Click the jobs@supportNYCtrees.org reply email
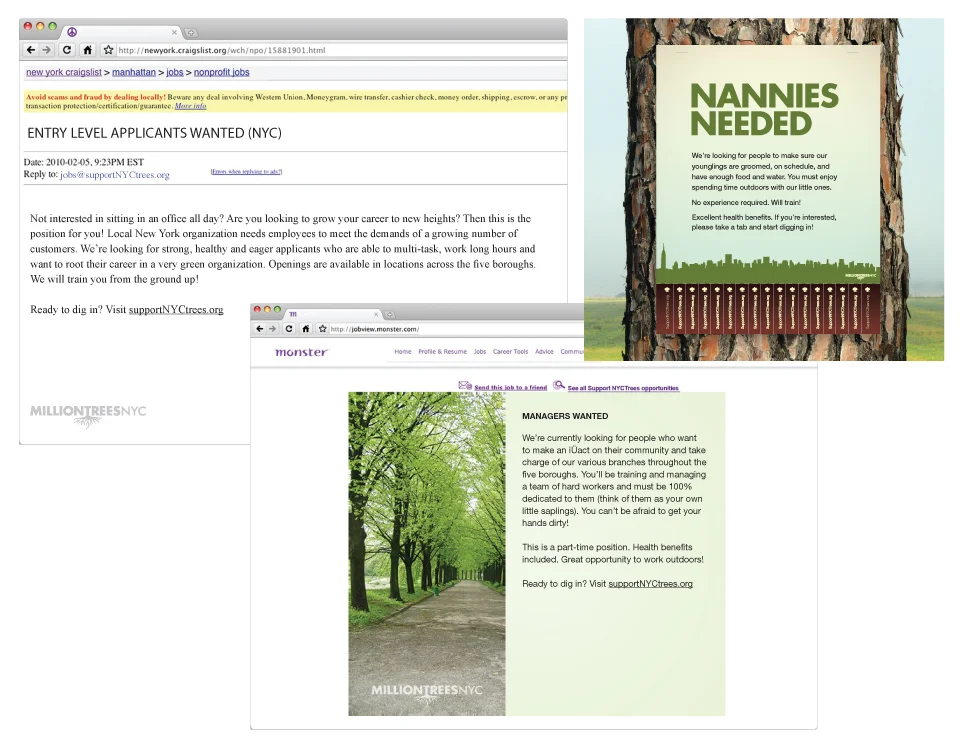 pos(115,175)
